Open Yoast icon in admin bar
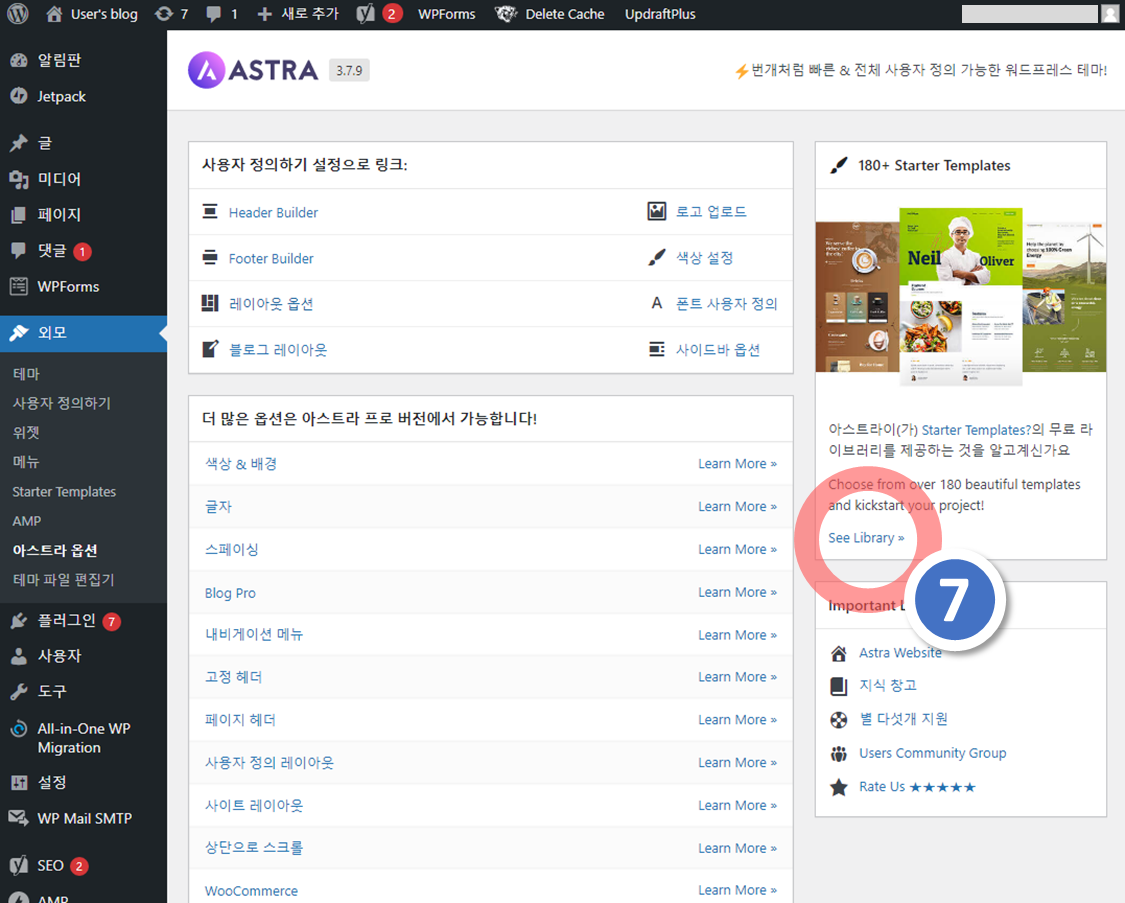 pyautogui.click(x=366, y=14)
